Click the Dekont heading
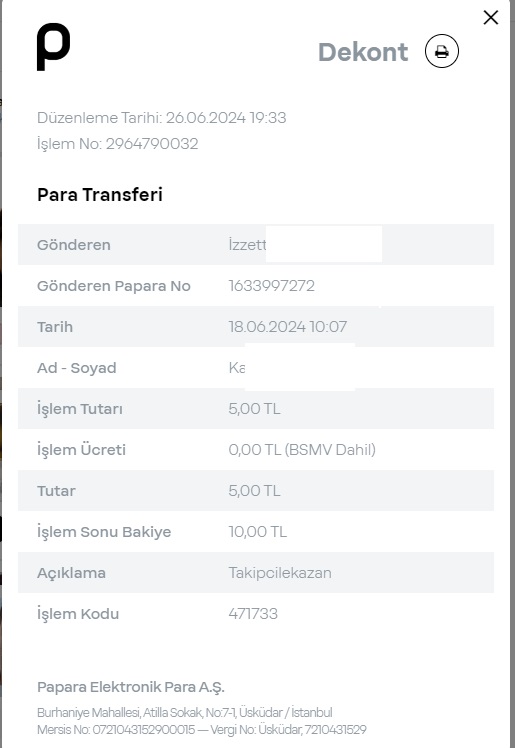Viewport: 515px width, 748px height. click(x=363, y=52)
